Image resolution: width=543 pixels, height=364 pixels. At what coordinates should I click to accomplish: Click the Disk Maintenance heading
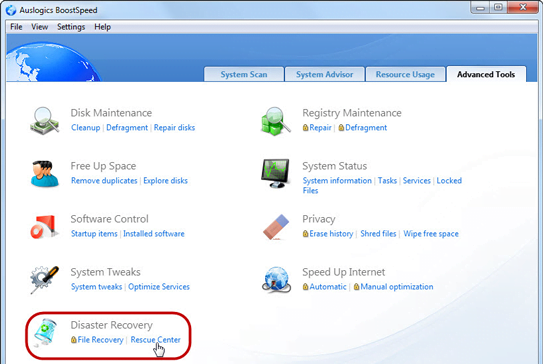click(x=111, y=113)
